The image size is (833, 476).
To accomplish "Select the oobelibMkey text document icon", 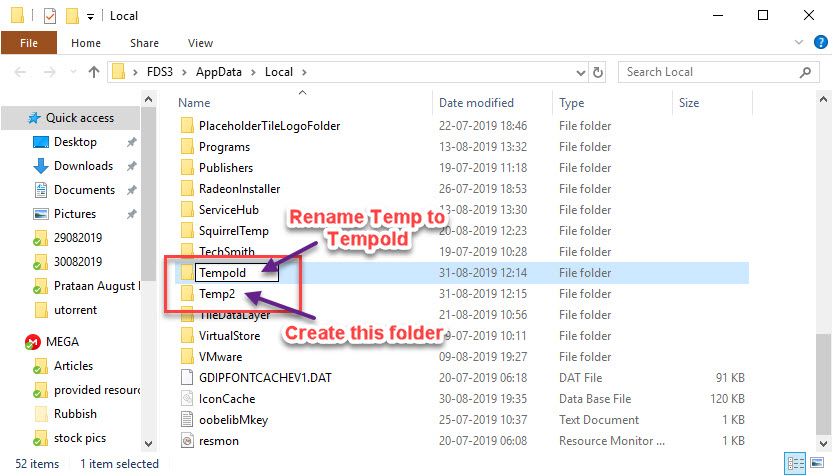I will pyautogui.click(x=187, y=420).
